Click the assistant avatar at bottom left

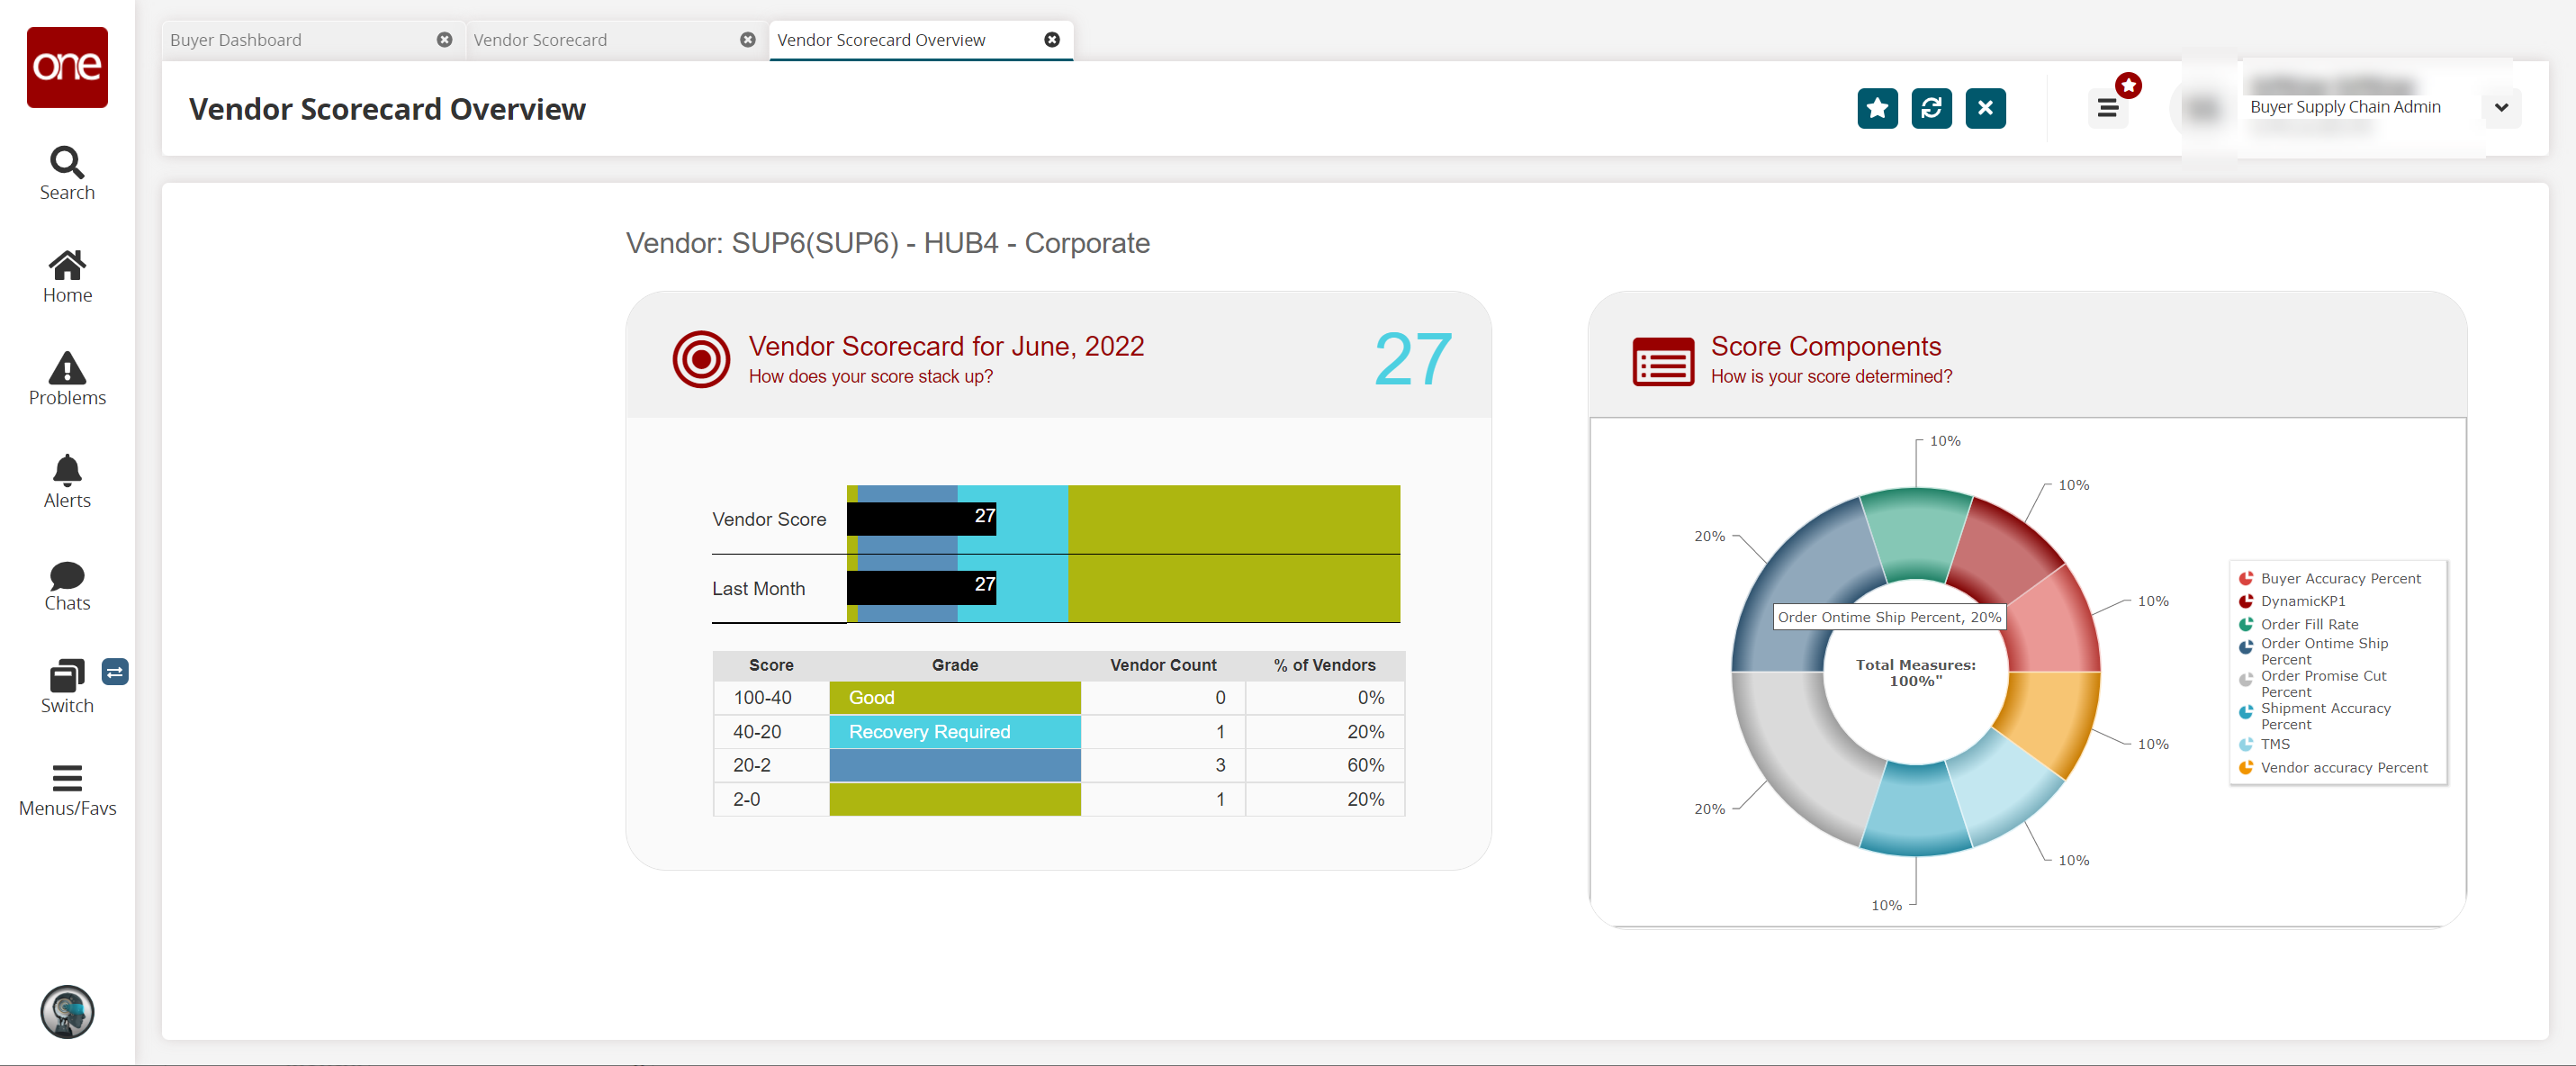tap(67, 1012)
